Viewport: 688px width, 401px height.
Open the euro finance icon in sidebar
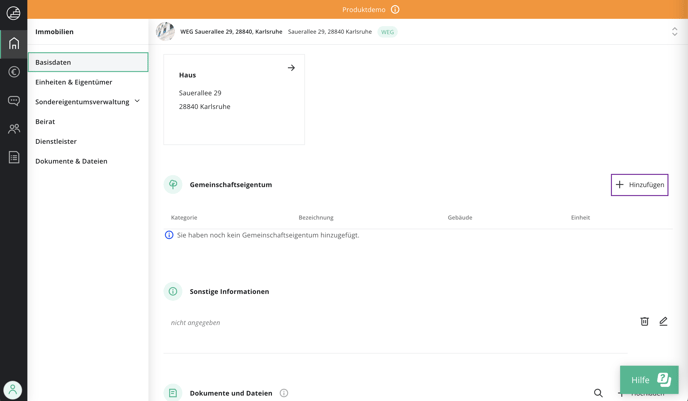click(14, 72)
